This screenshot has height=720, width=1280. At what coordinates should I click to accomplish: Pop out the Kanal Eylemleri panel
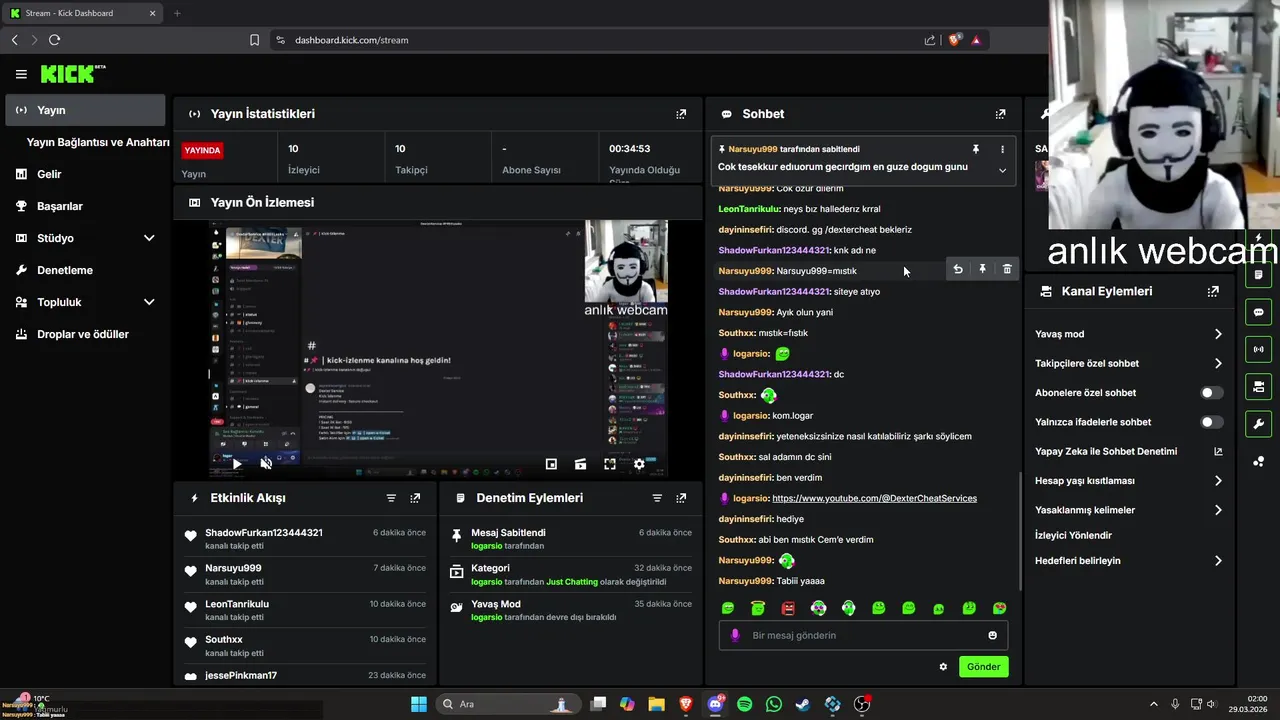[1213, 292]
